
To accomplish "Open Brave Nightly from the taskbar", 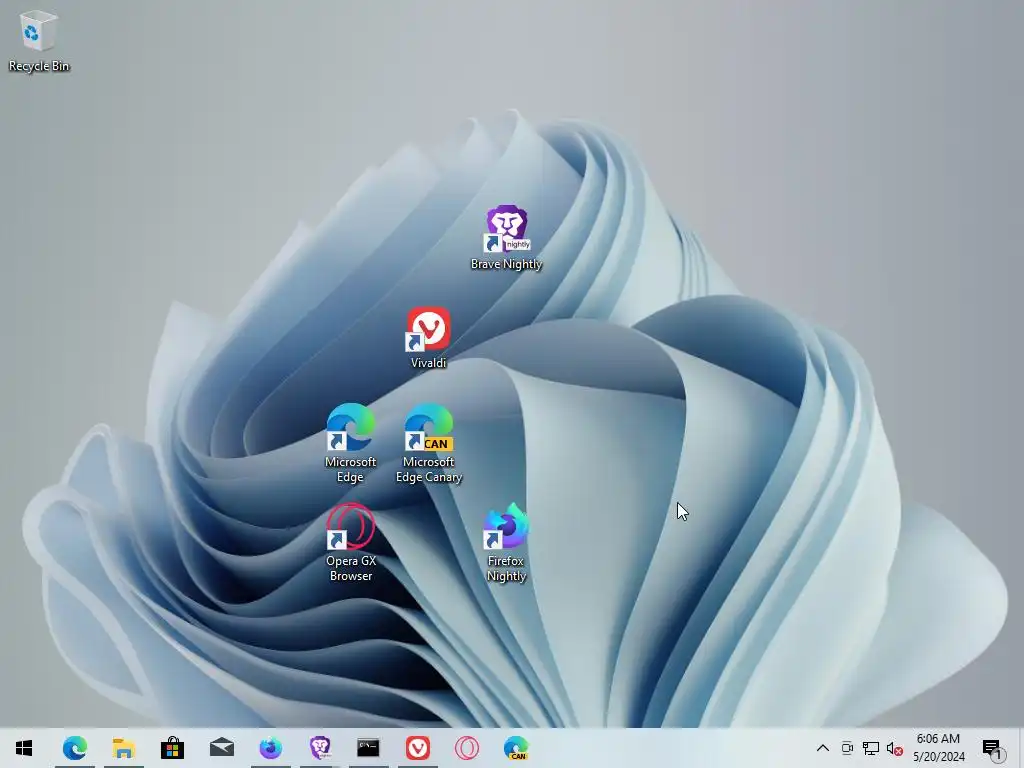I will 319,748.
